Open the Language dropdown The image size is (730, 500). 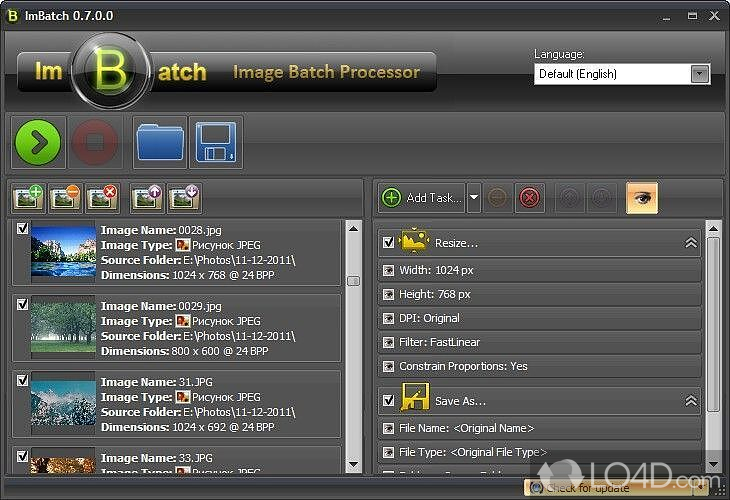pos(699,74)
